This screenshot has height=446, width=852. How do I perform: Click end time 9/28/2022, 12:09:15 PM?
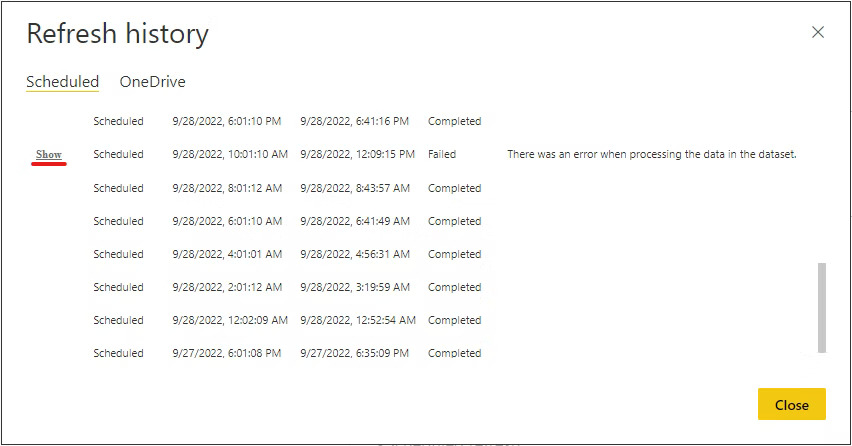coord(357,154)
